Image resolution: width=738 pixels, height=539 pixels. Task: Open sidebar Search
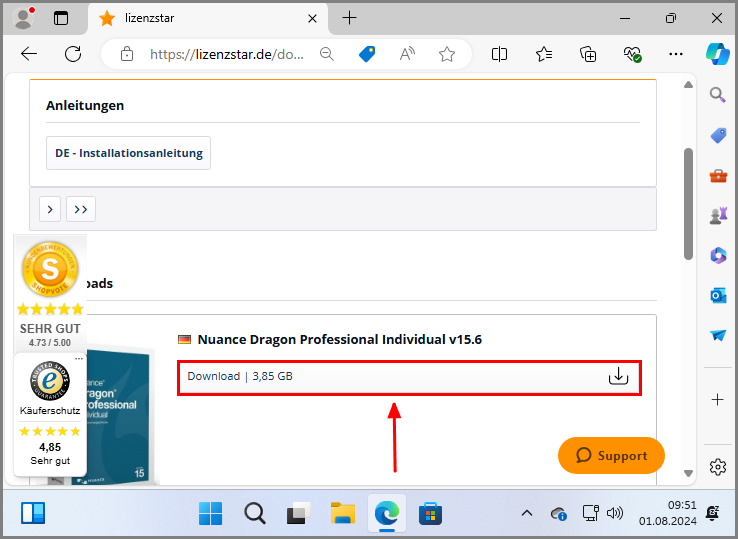(718, 95)
